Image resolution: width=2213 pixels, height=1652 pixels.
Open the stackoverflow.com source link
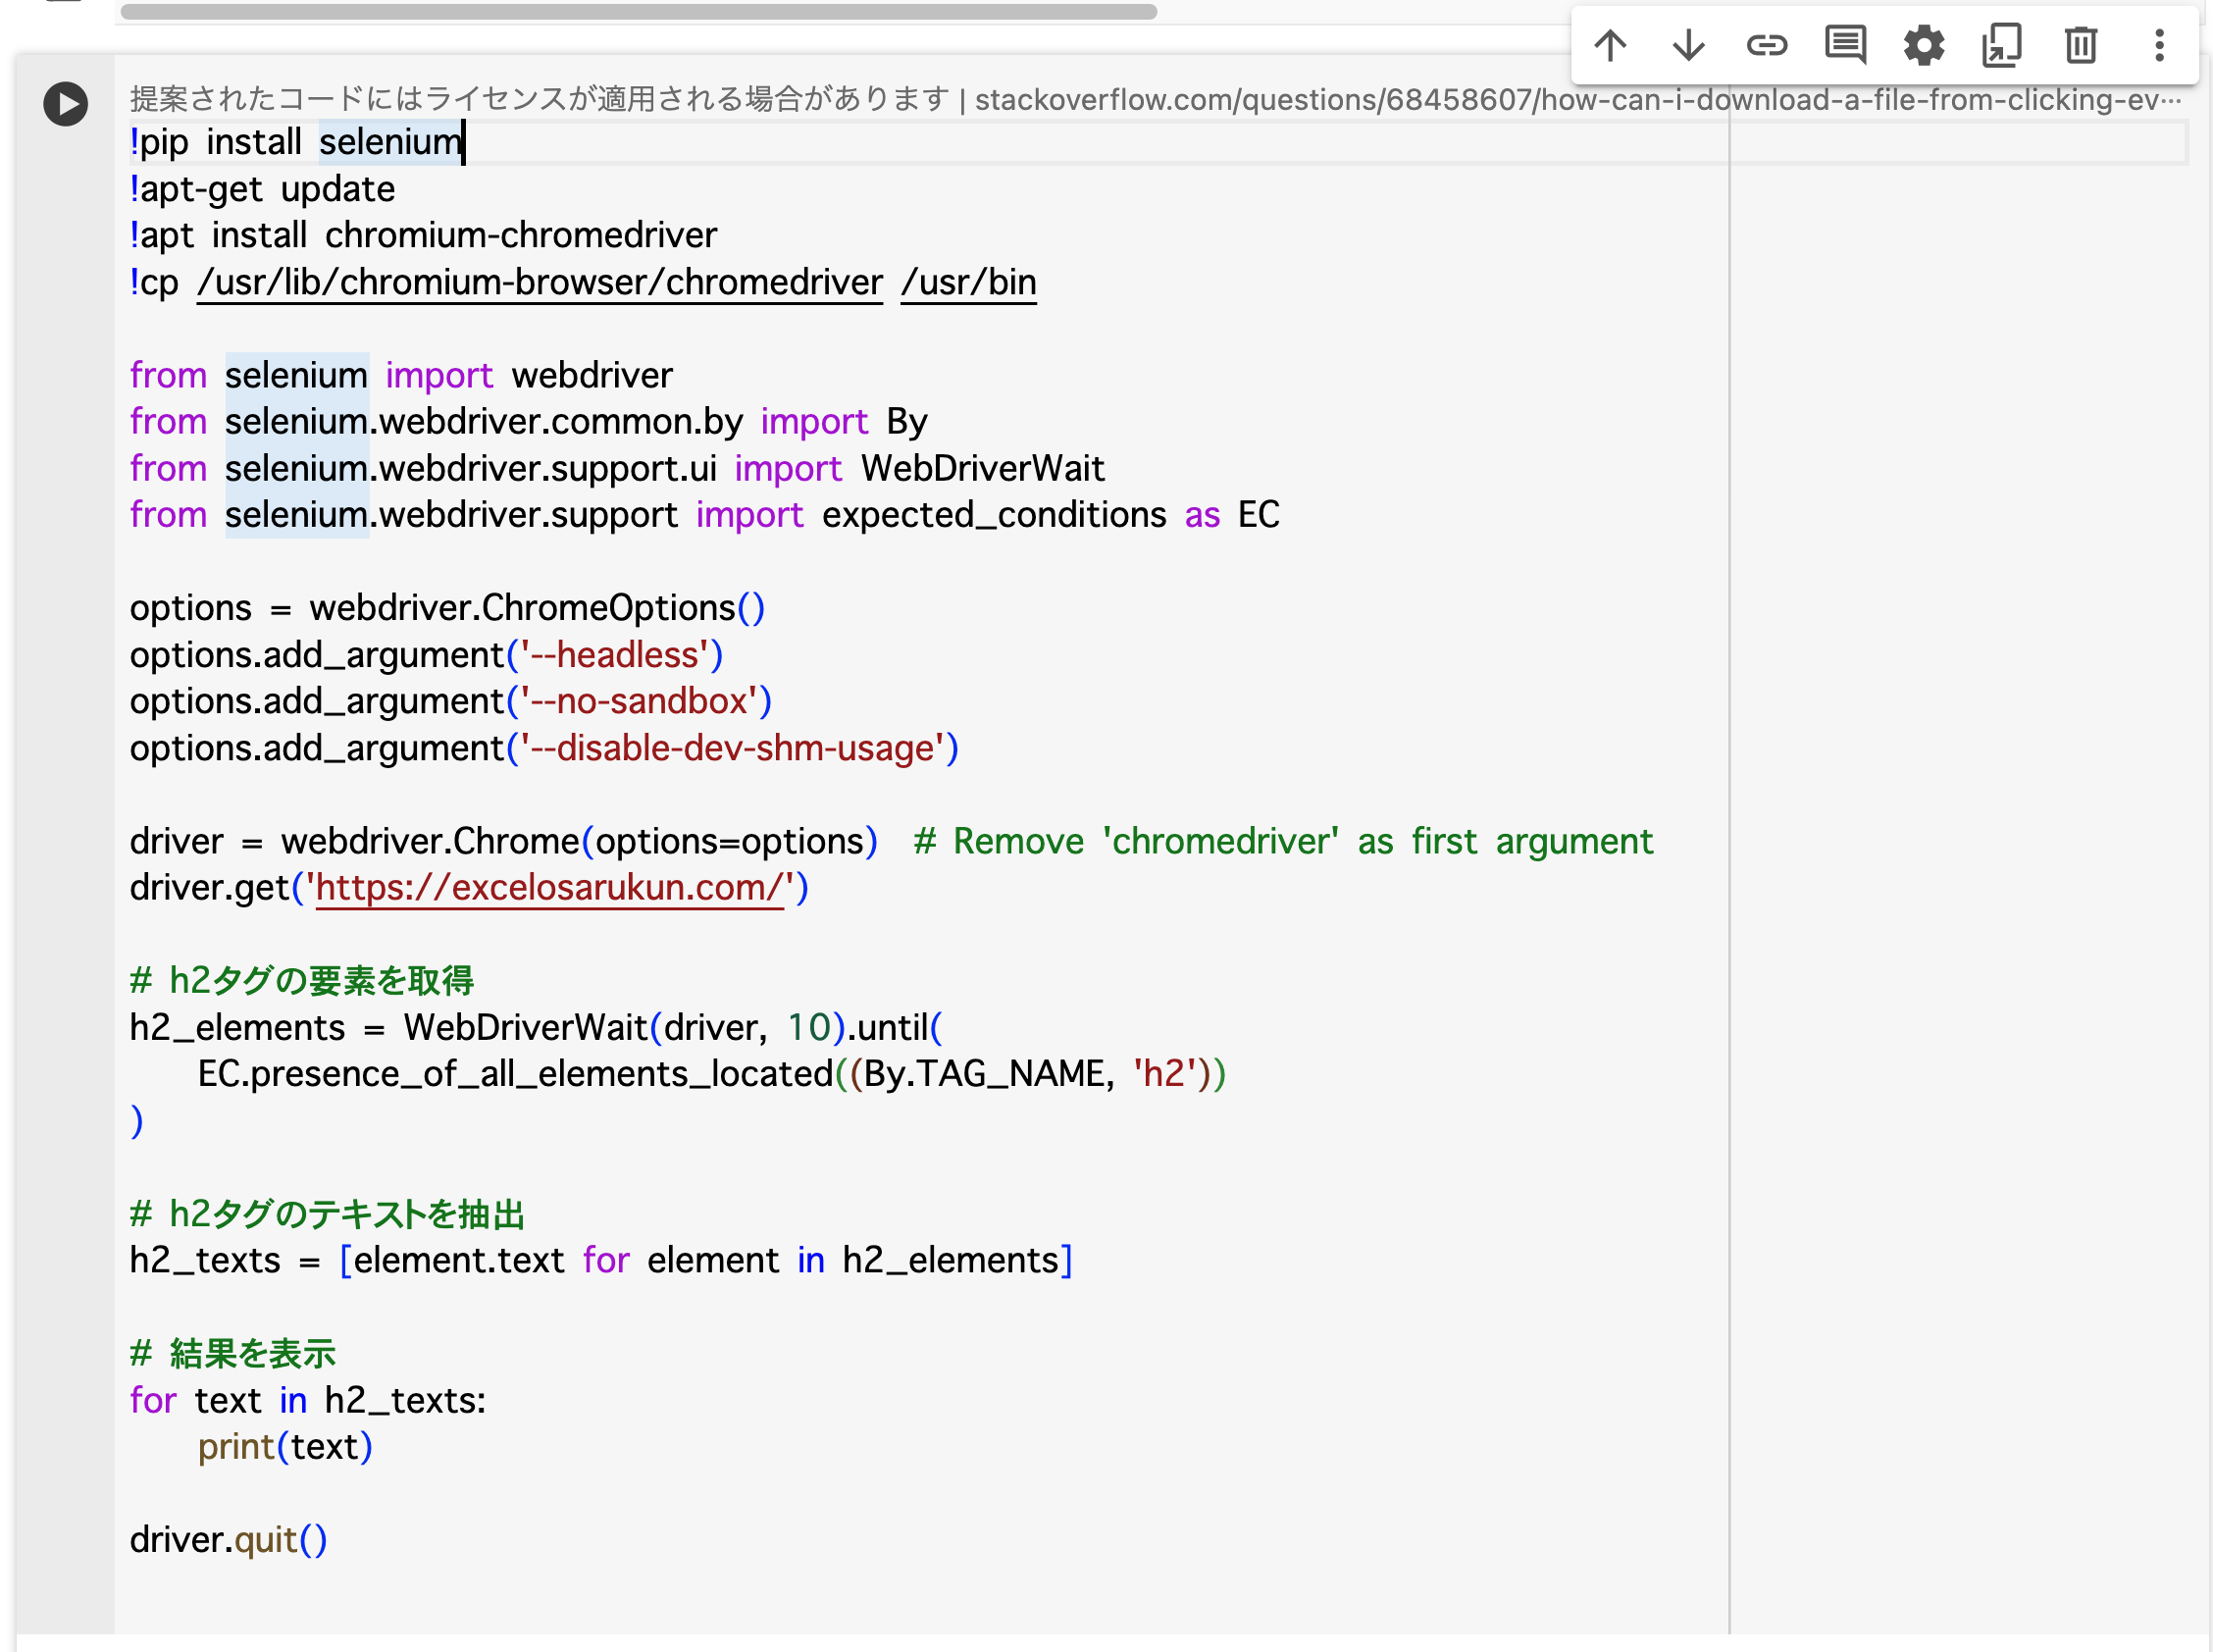coord(1578,100)
